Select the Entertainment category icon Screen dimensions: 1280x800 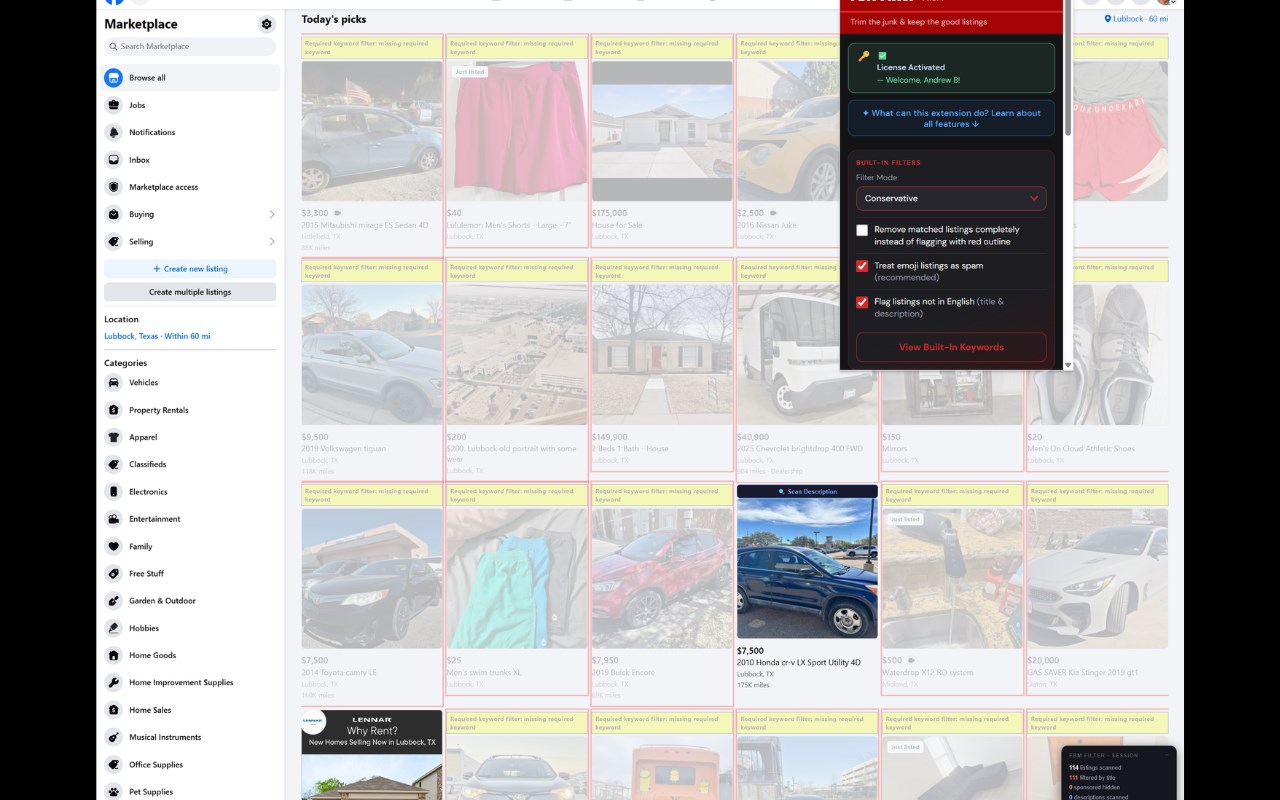tap(114, 519)
